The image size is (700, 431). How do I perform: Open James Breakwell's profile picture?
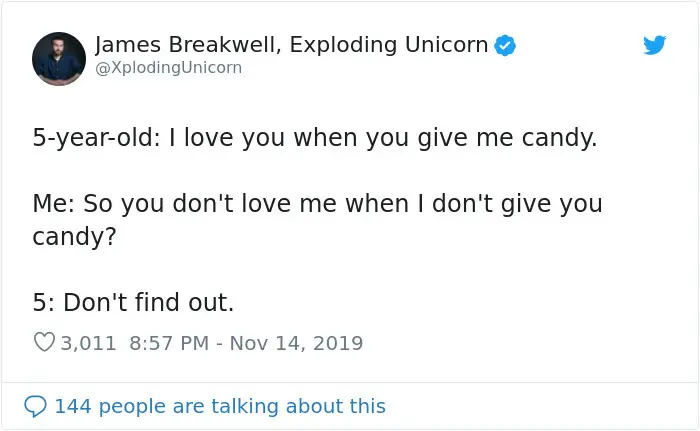pos(59,59)
